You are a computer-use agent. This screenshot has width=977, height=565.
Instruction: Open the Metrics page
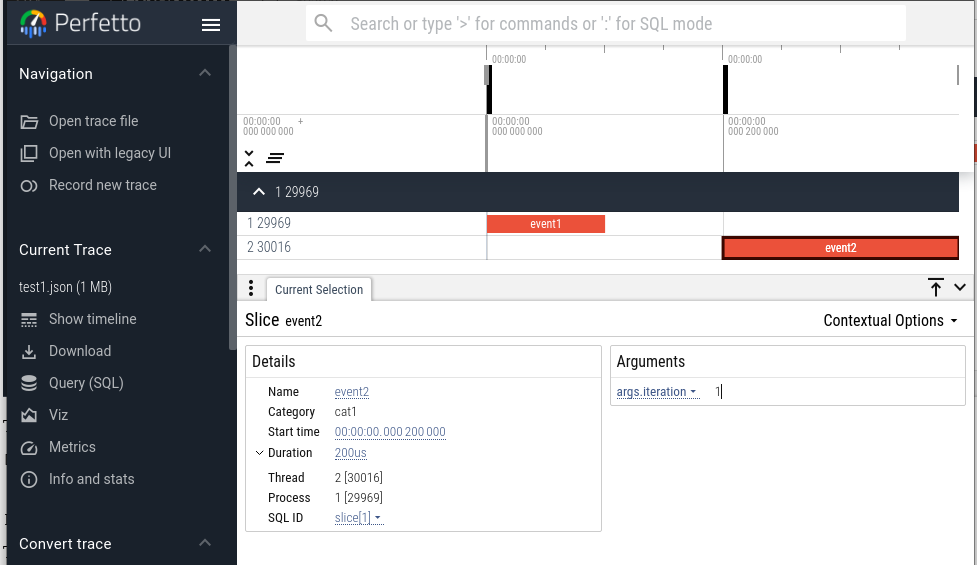click(x=72, y=447)
